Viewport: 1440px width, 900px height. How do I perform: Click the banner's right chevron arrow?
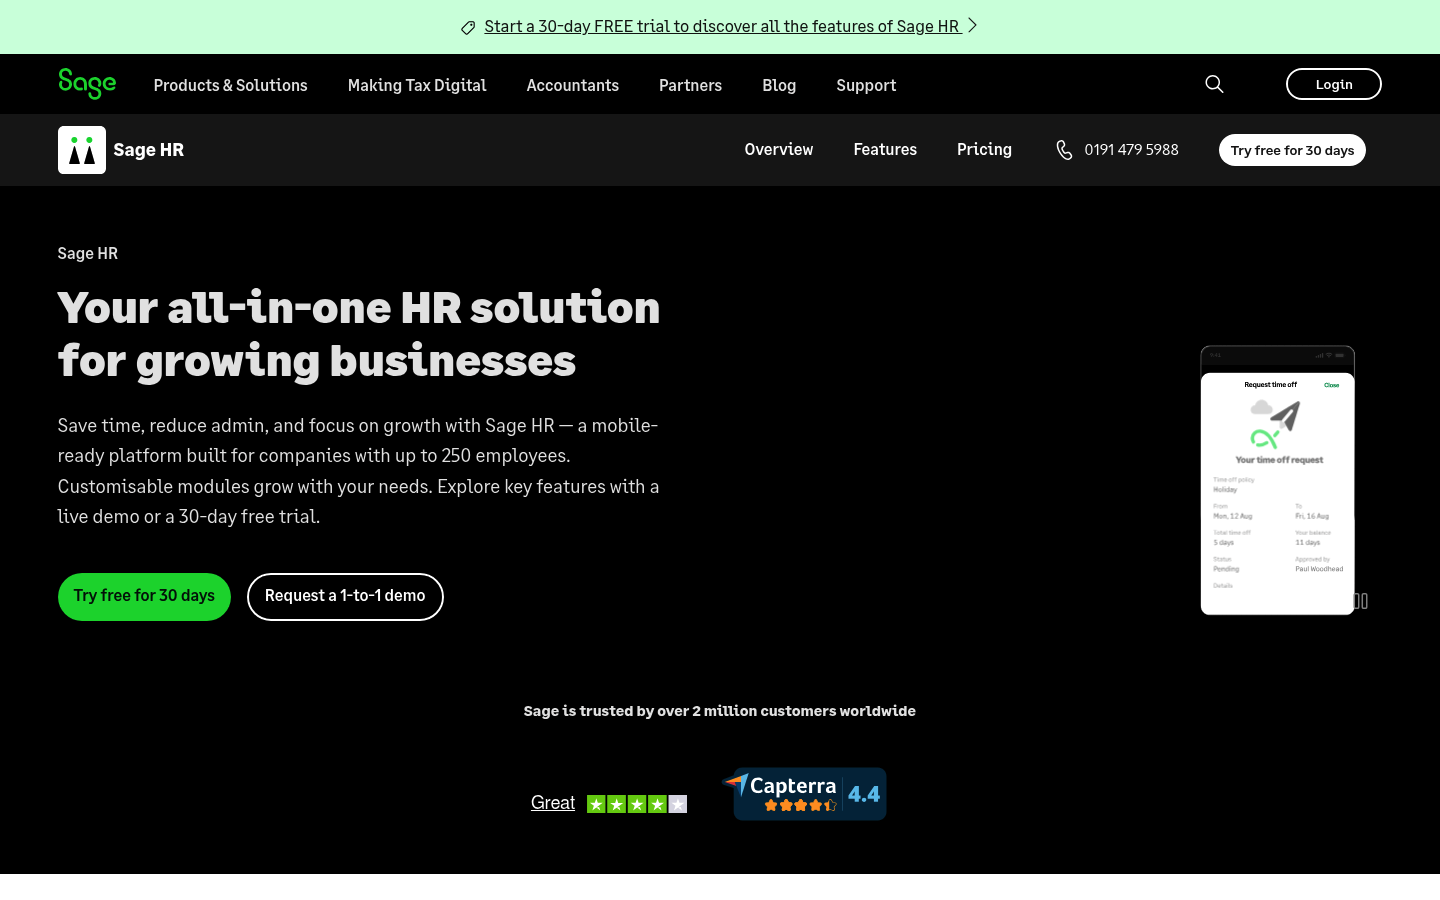[x=972, y=26]
